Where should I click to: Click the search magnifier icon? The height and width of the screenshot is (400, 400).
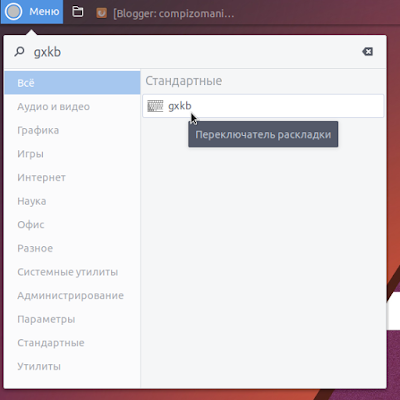click(x=19, y=52)
